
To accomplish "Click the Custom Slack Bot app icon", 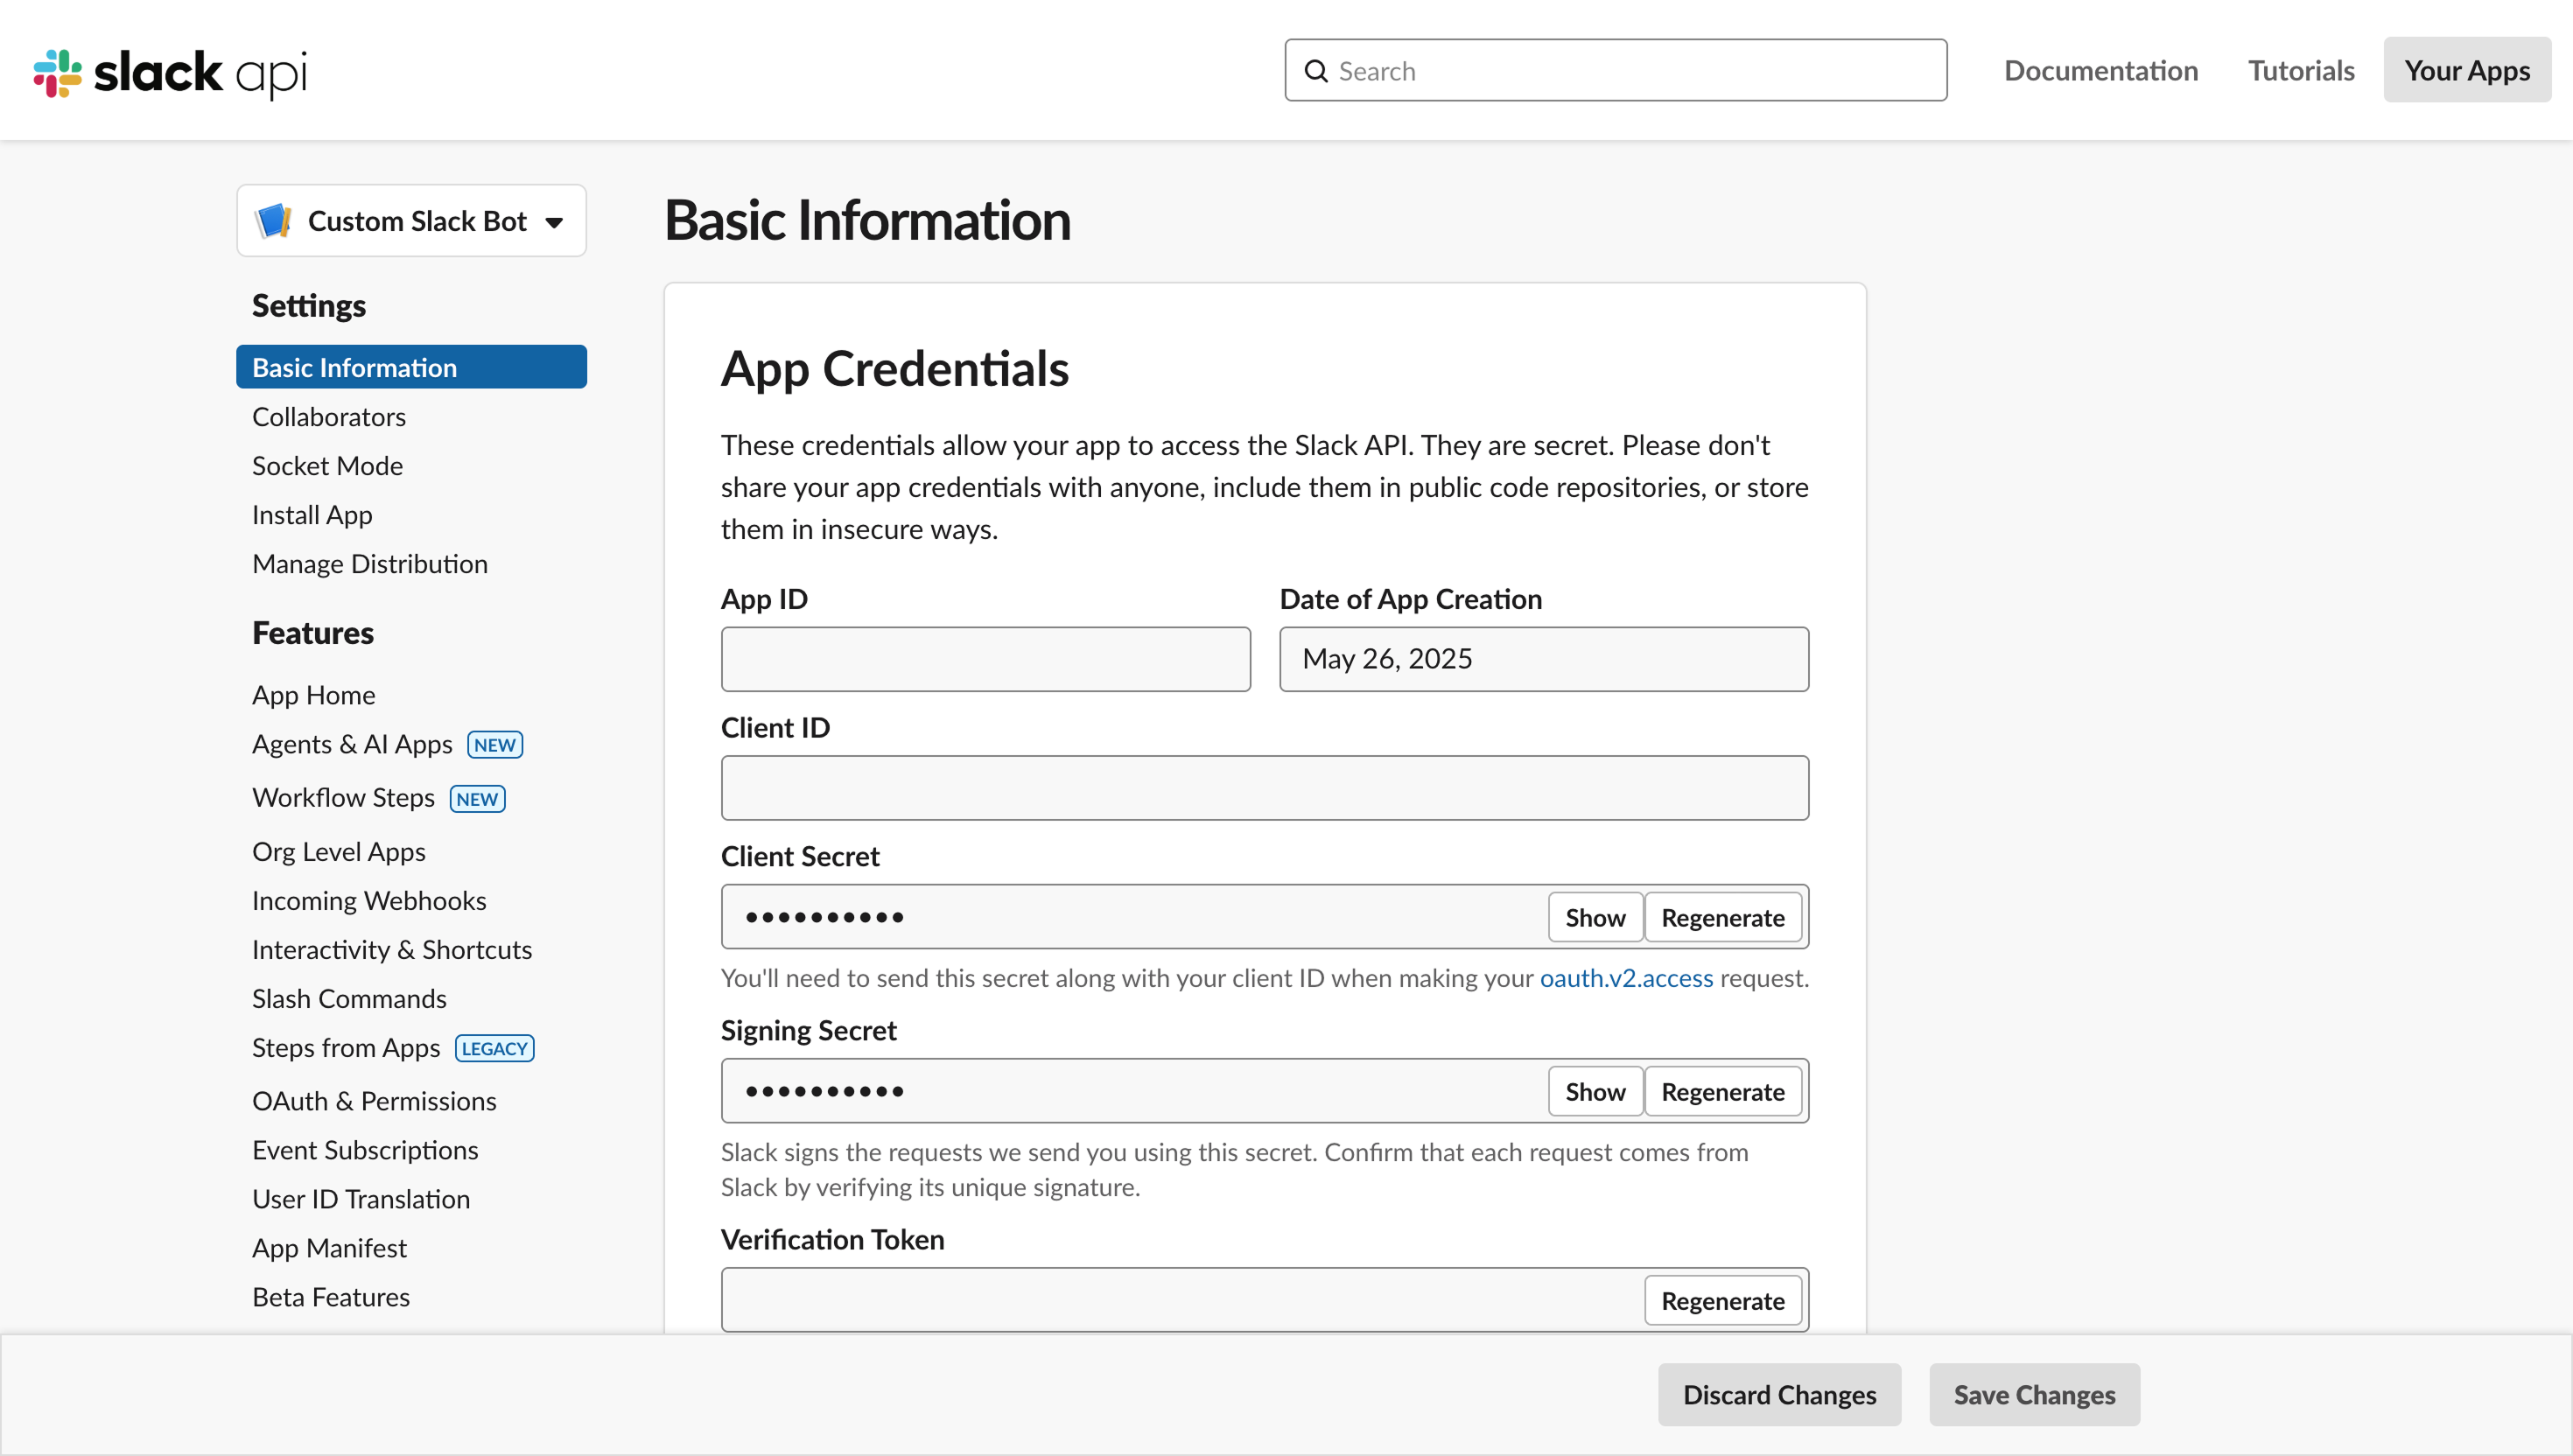I will (275, 220).
